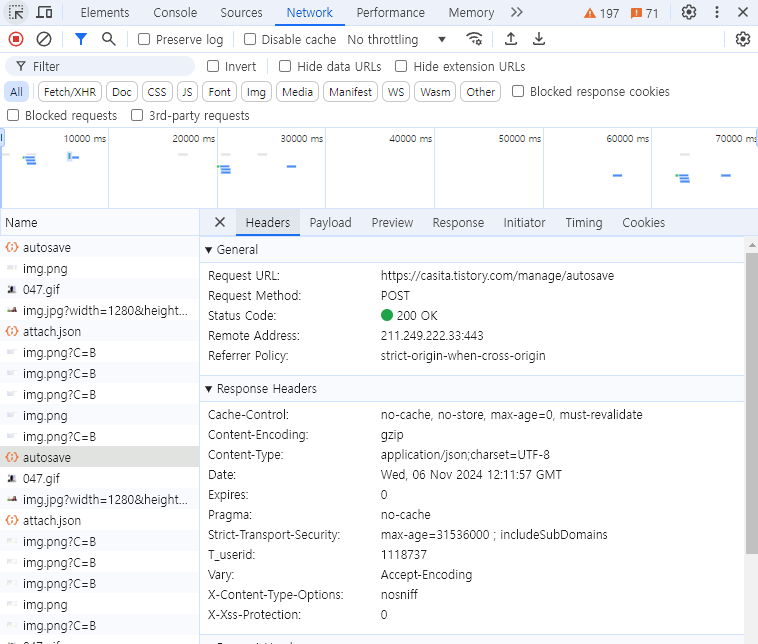Open the Cookies tab

coord(643,222)
